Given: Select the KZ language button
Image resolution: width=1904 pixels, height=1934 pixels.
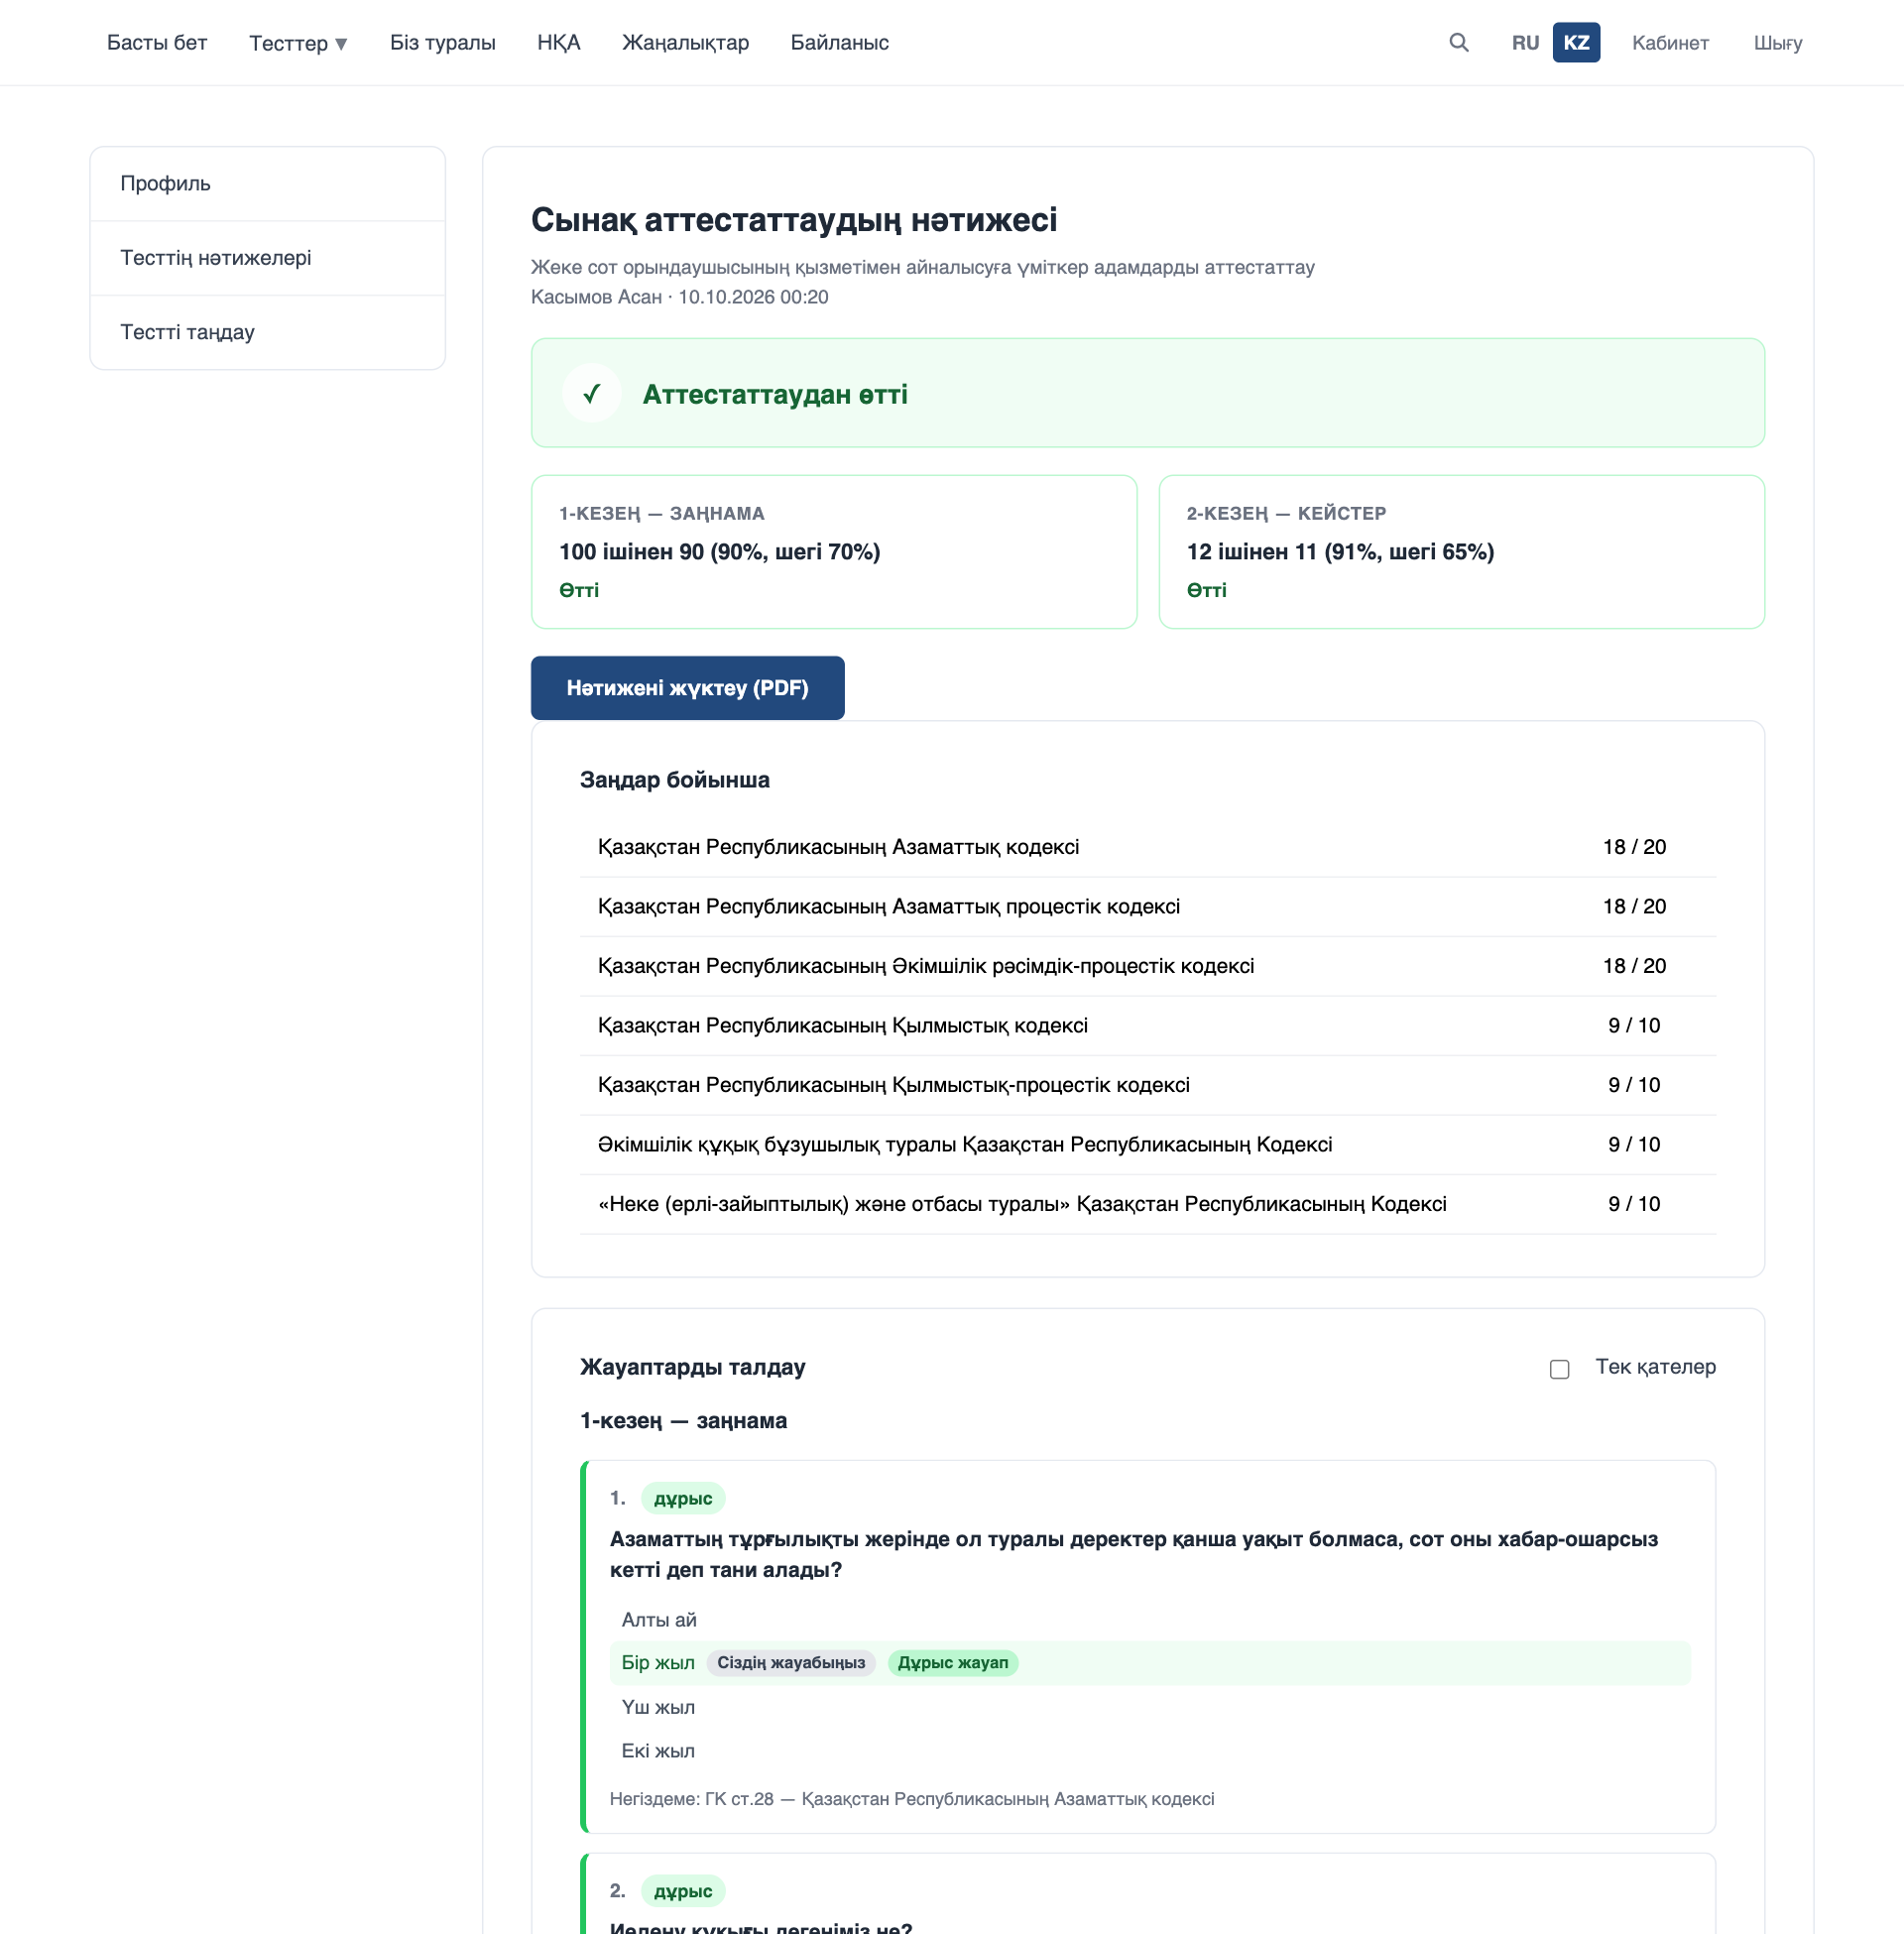Looking at the screenshot, I should (x=1576, y=42).
